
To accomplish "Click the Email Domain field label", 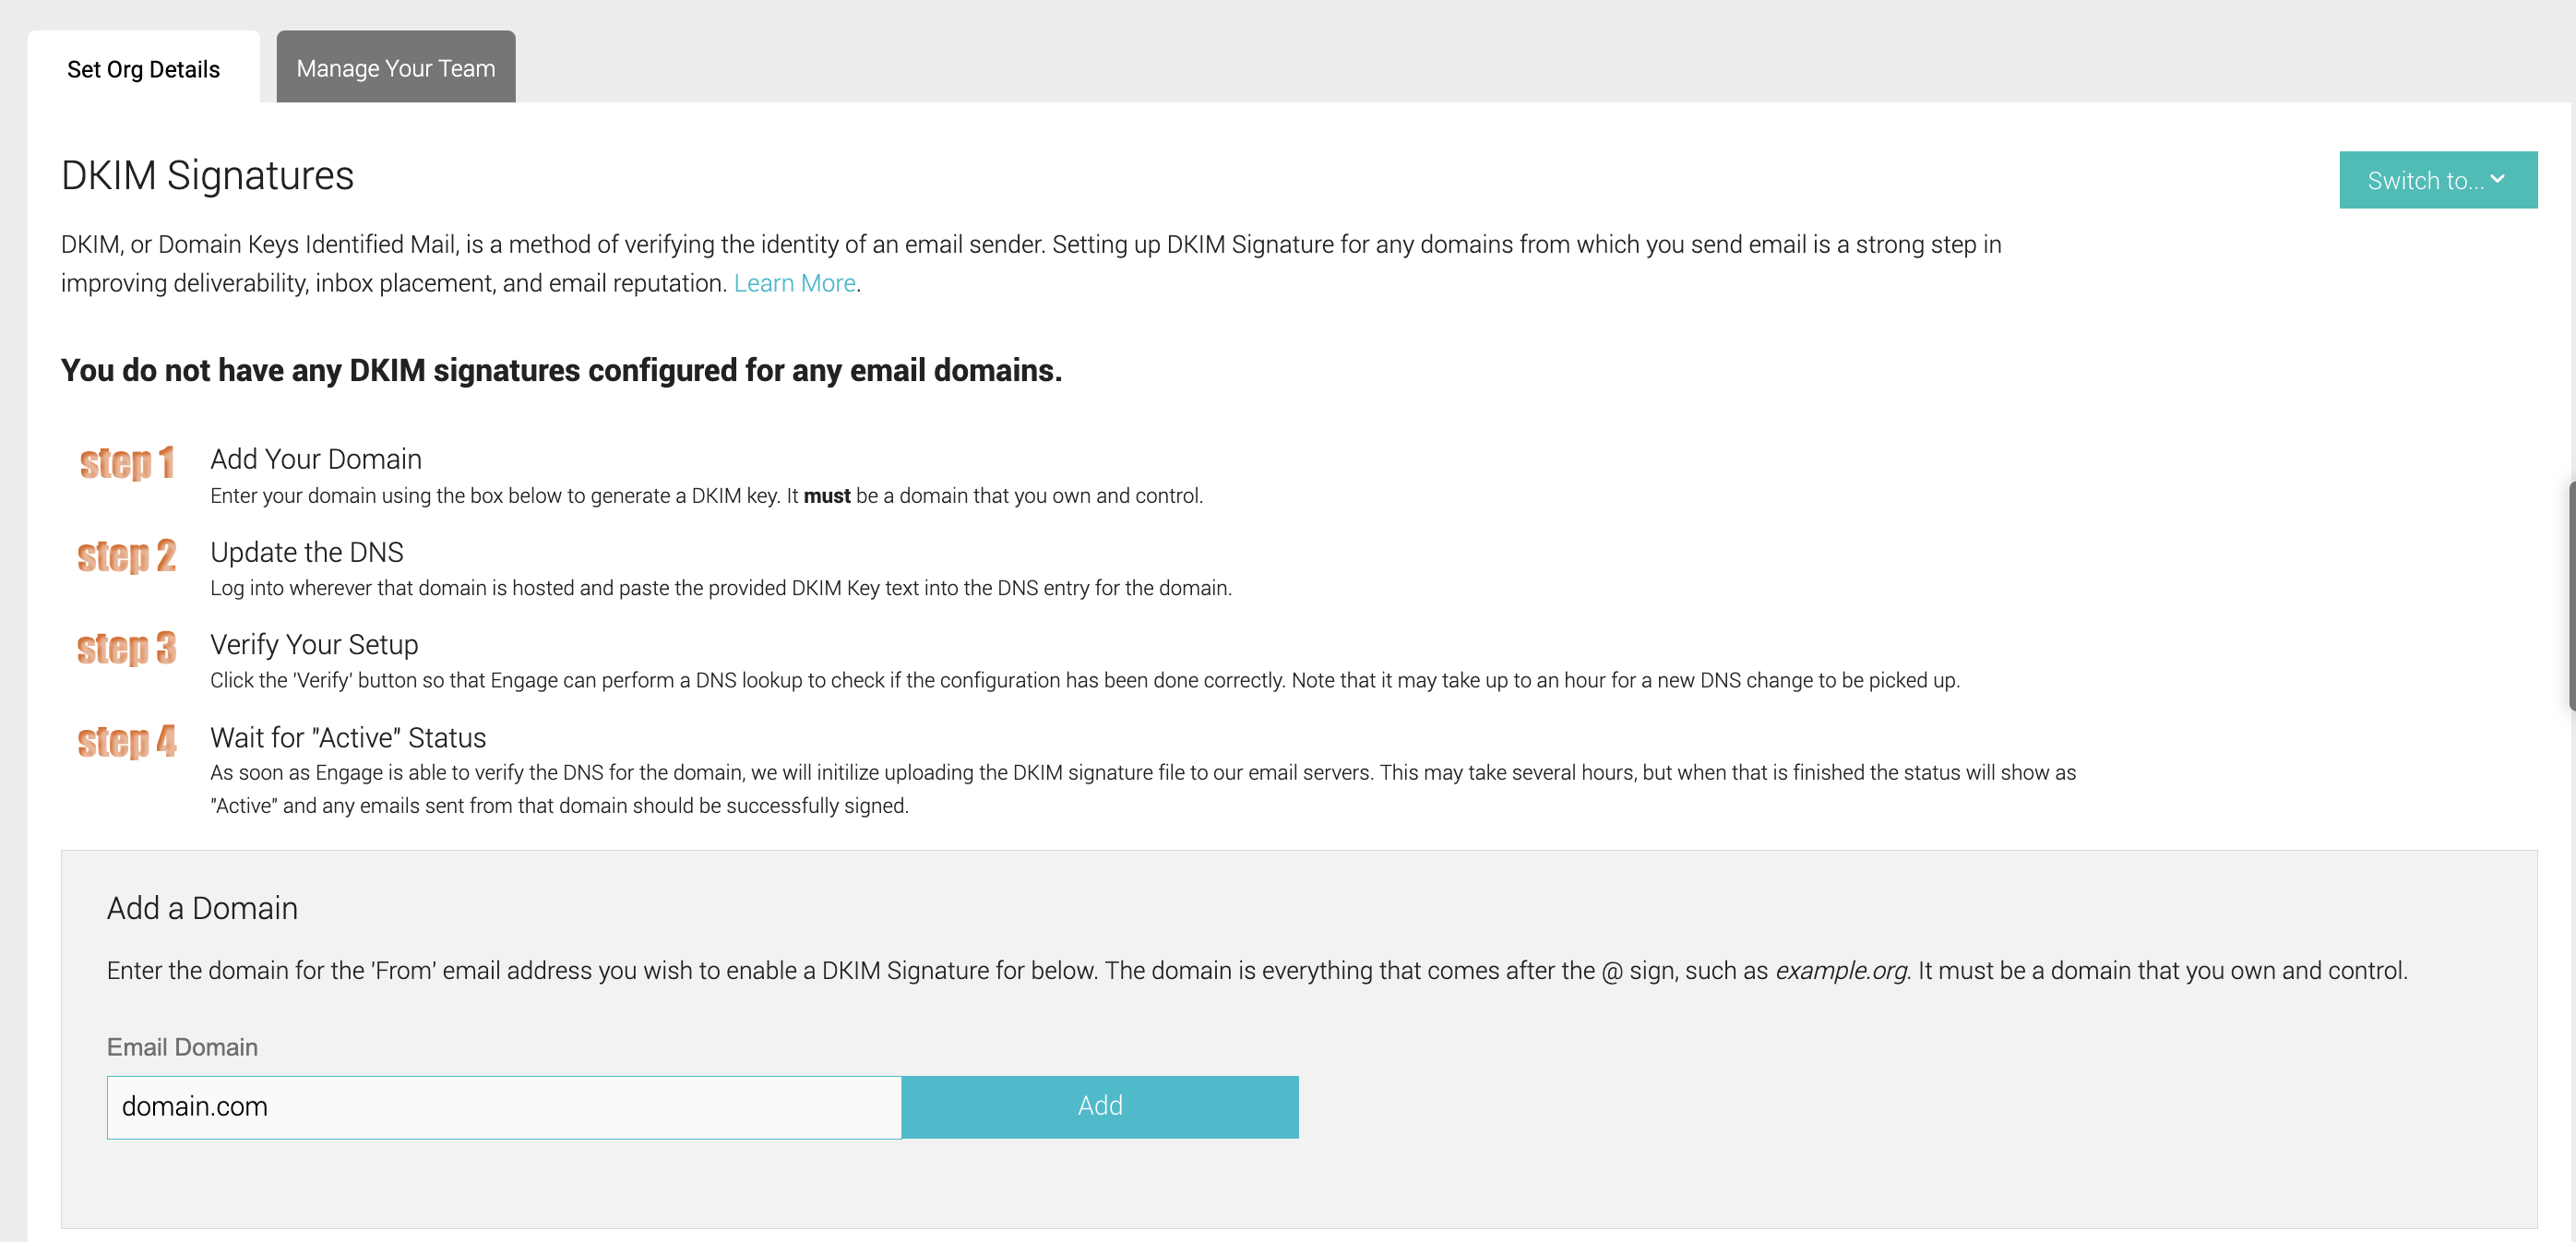I will (x=182, y=1047).
